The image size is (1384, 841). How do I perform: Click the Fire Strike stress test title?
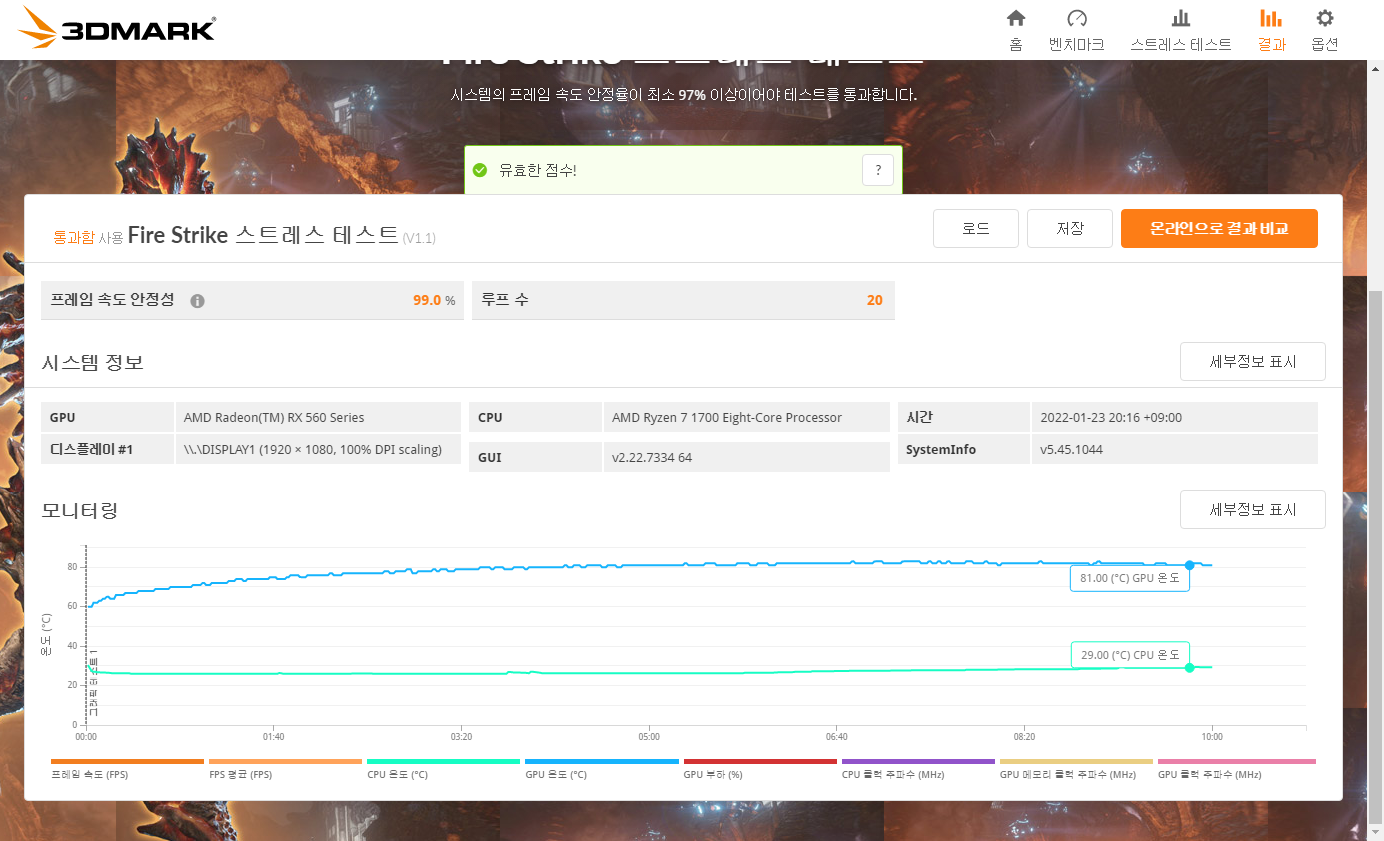pyautogui.click(x=263, y=236)
